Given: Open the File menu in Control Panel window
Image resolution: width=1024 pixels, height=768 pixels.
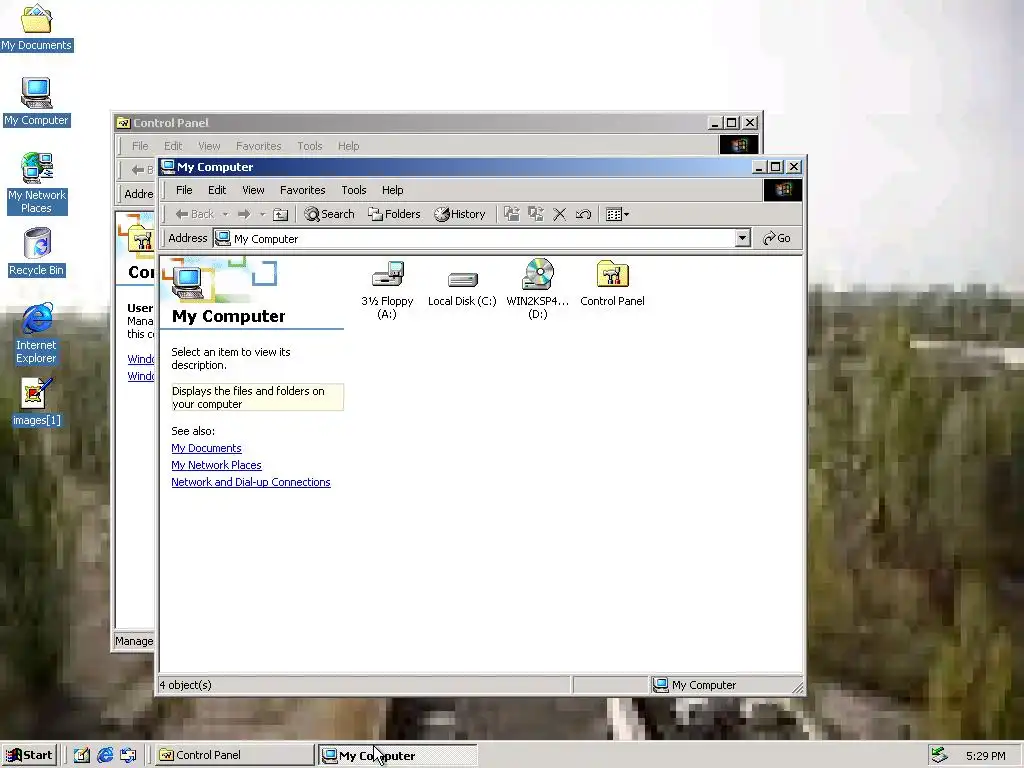Looking at the screenshot, I should pos(140,146).
